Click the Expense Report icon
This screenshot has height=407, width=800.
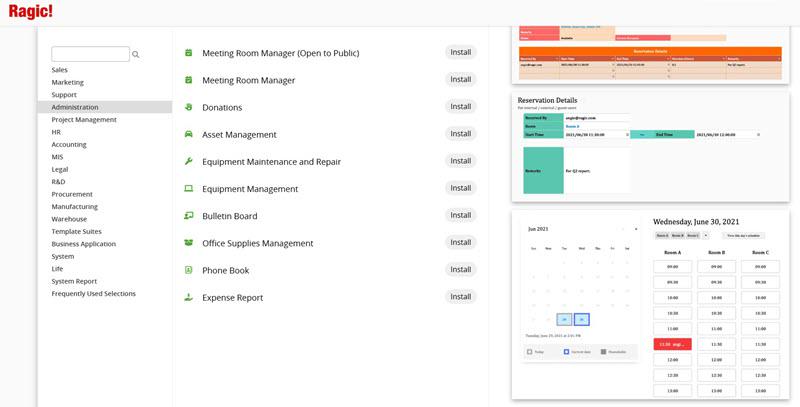point(188,297)
